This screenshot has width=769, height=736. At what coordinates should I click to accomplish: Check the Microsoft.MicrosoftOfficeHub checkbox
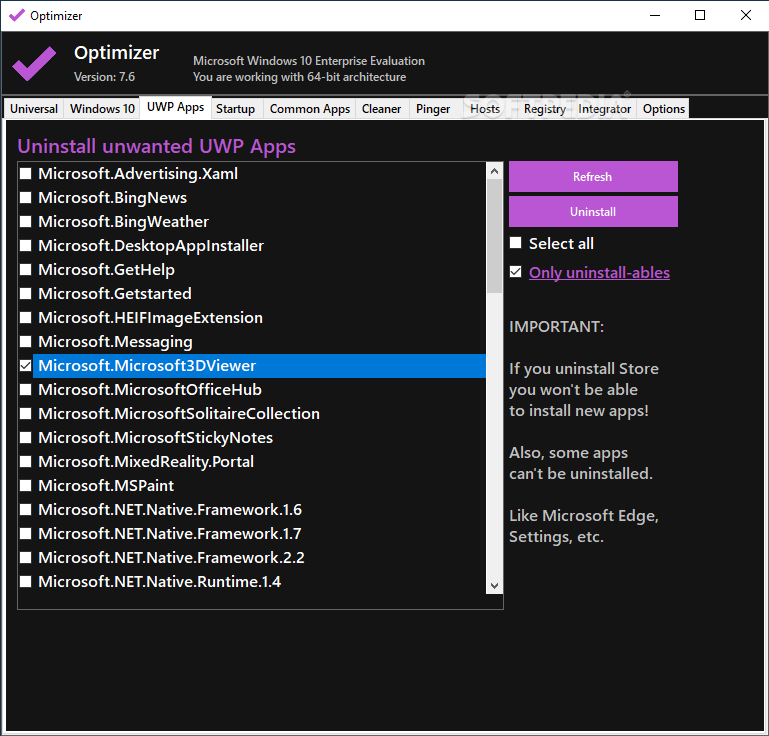coord(26,390)
